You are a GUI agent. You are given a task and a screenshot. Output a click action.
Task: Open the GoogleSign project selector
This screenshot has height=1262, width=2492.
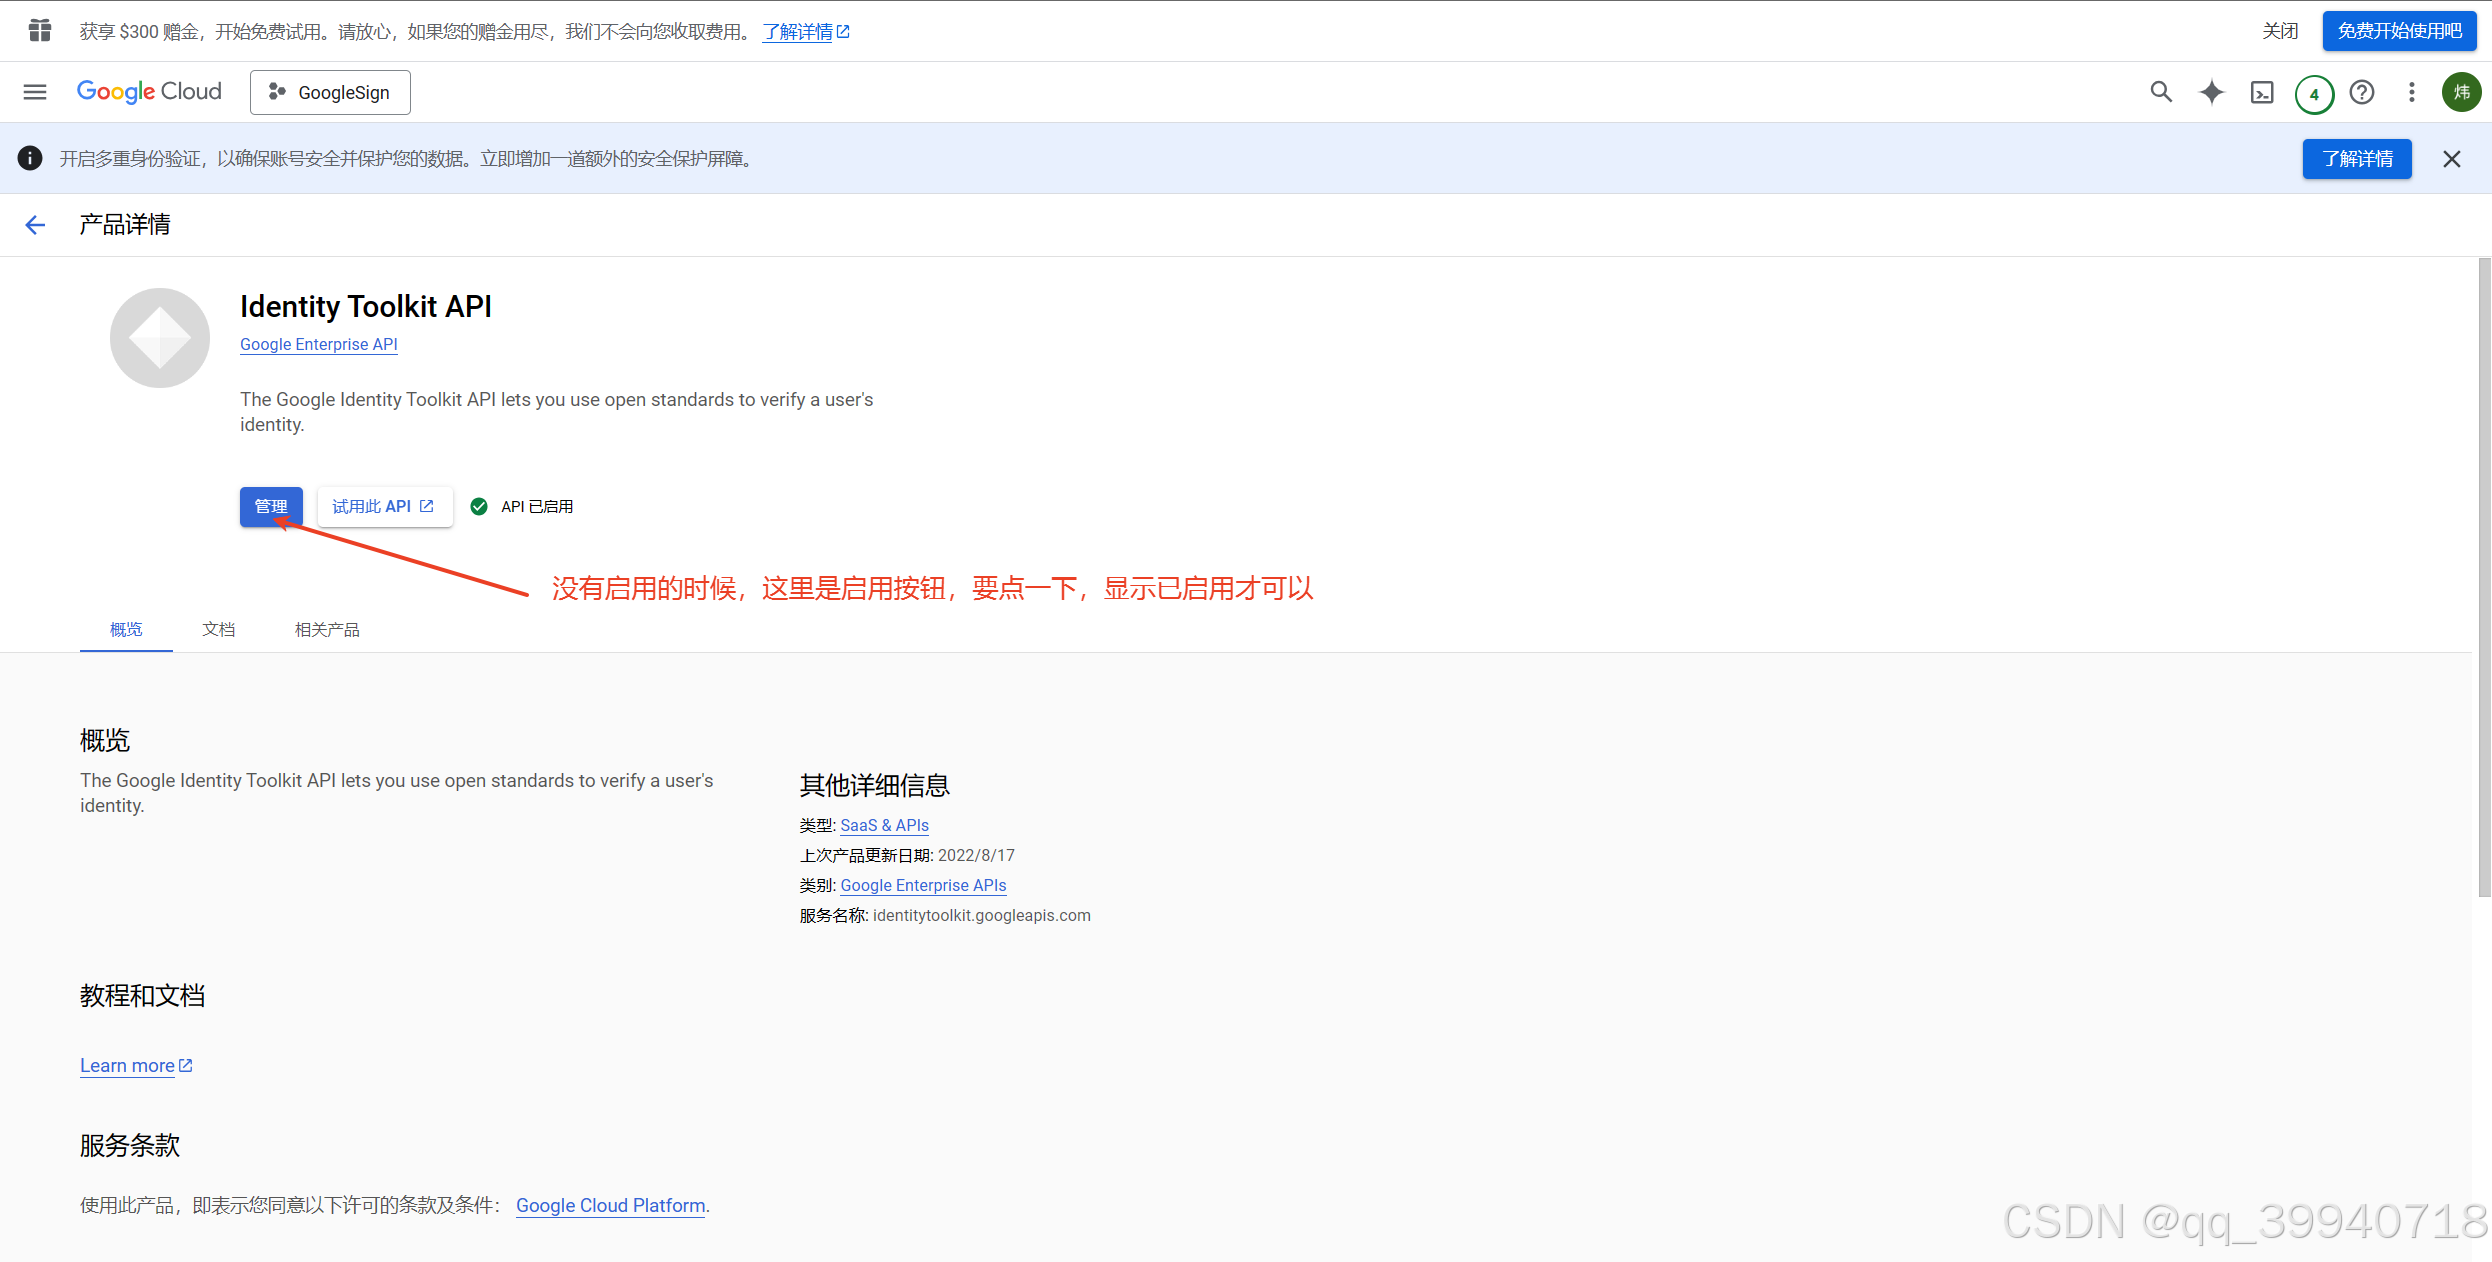click(x=330, y=92)
